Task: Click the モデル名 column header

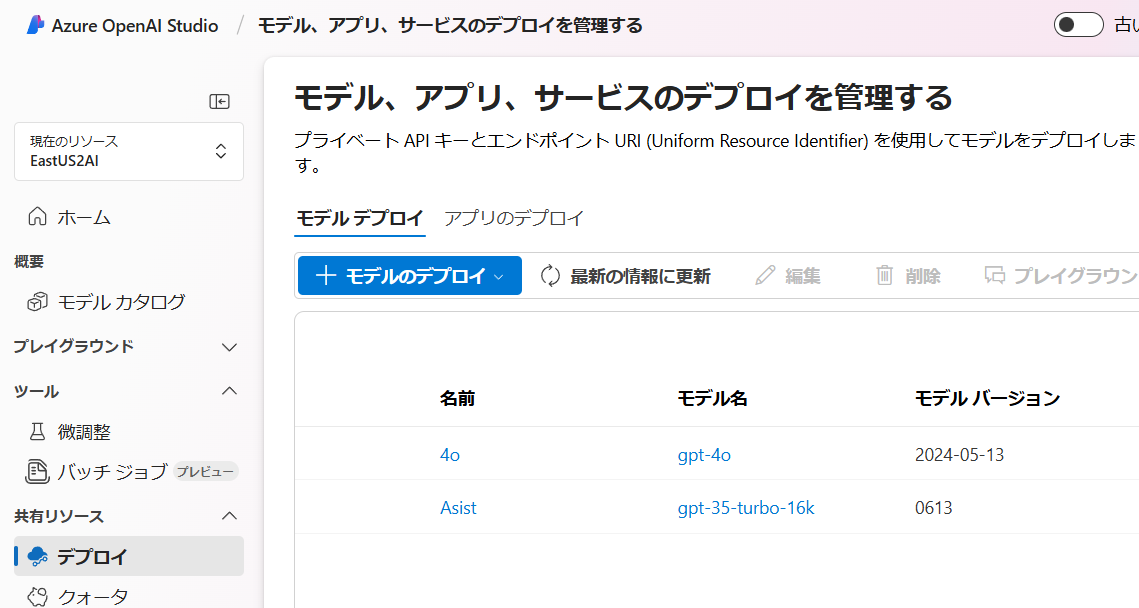Action: [x=712, y=398]
